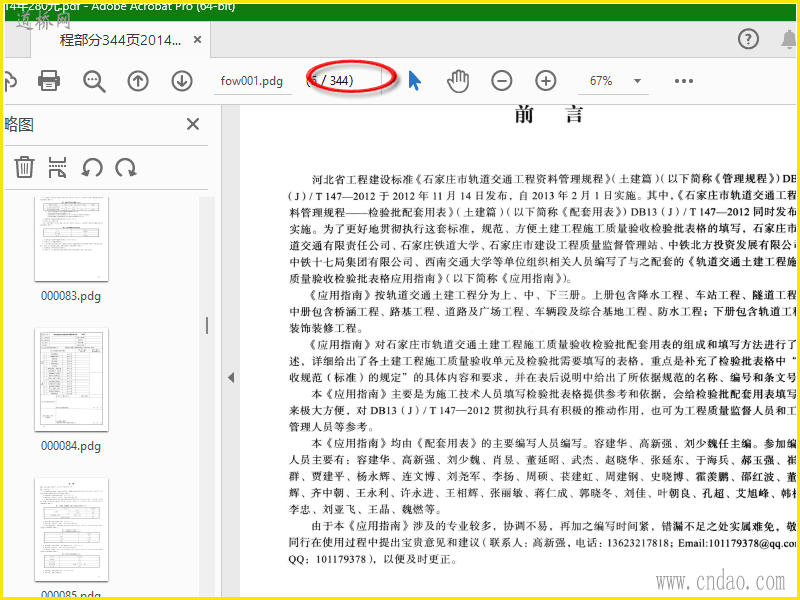Click the thumbnail panel scrollbar handle
This screenshot has height=600, width=800.
click(x=207, y=326)
